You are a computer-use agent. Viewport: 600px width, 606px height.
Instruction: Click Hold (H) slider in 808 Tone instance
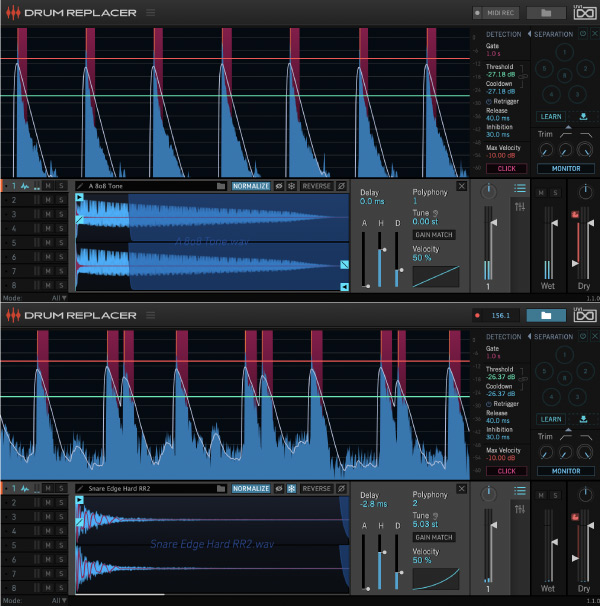(x=380, y=260)
